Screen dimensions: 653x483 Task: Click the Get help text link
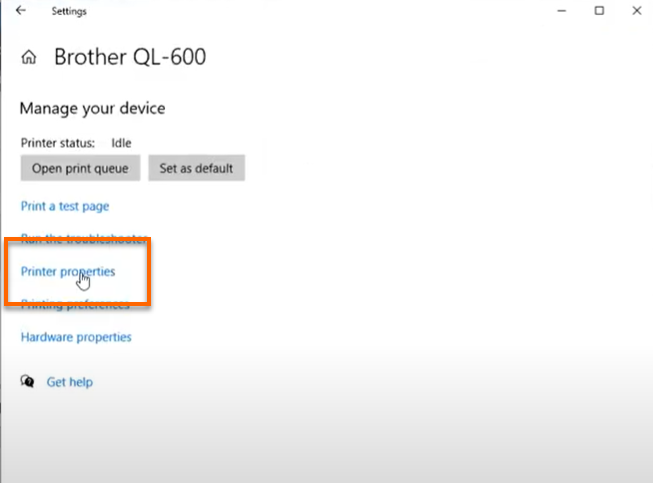tap(70, 382)
